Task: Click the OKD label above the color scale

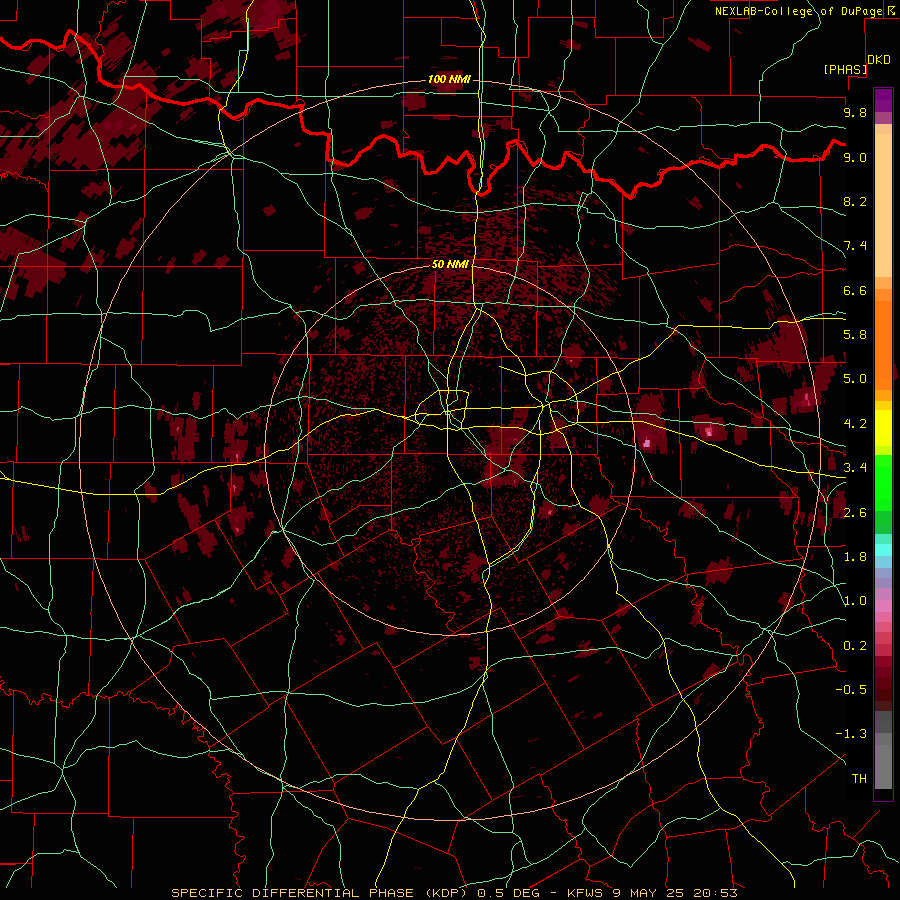Action: pyautogui.click(x=878, y=60)
